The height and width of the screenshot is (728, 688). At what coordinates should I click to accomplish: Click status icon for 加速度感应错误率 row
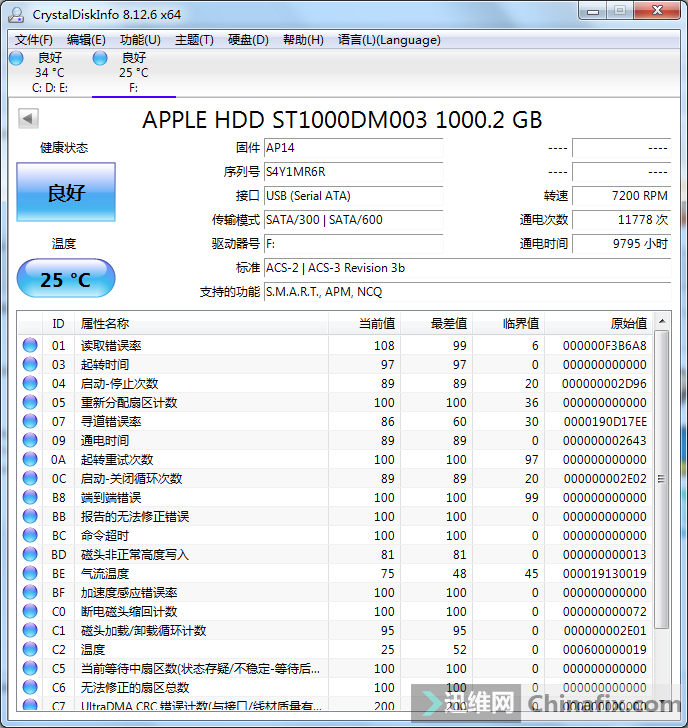tap(30, 592)
